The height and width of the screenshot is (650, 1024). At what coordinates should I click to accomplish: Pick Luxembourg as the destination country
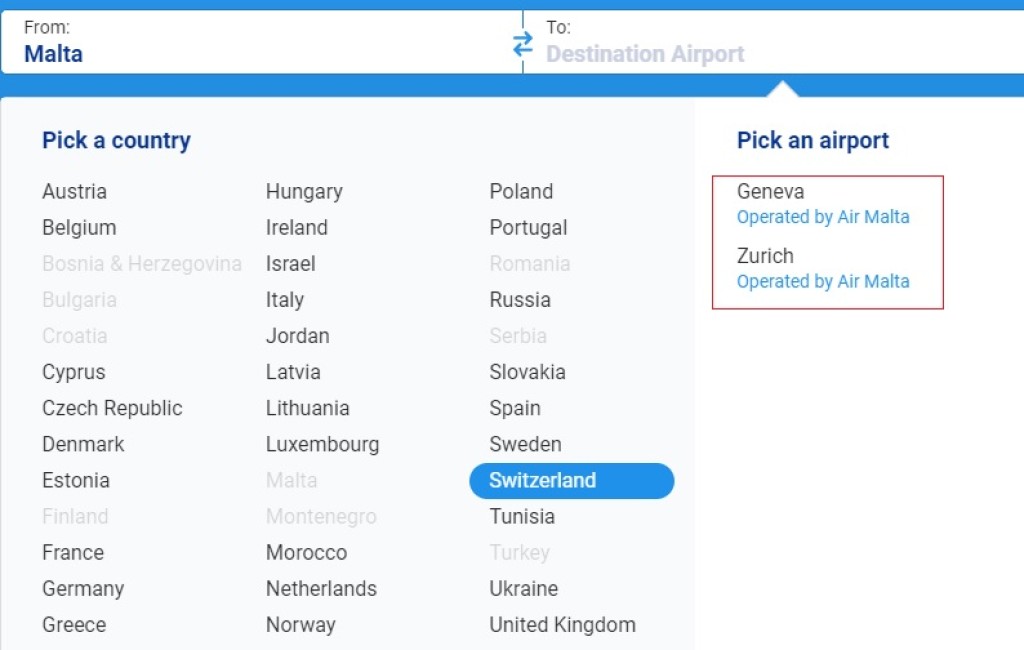322,444
